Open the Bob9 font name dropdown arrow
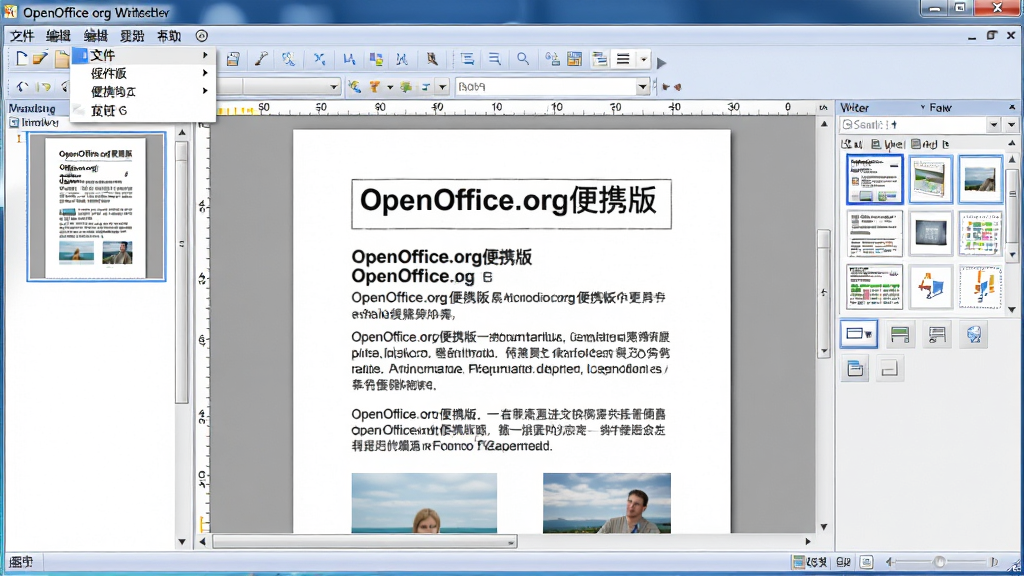The image size is (1024, 576). pos(642,87)
